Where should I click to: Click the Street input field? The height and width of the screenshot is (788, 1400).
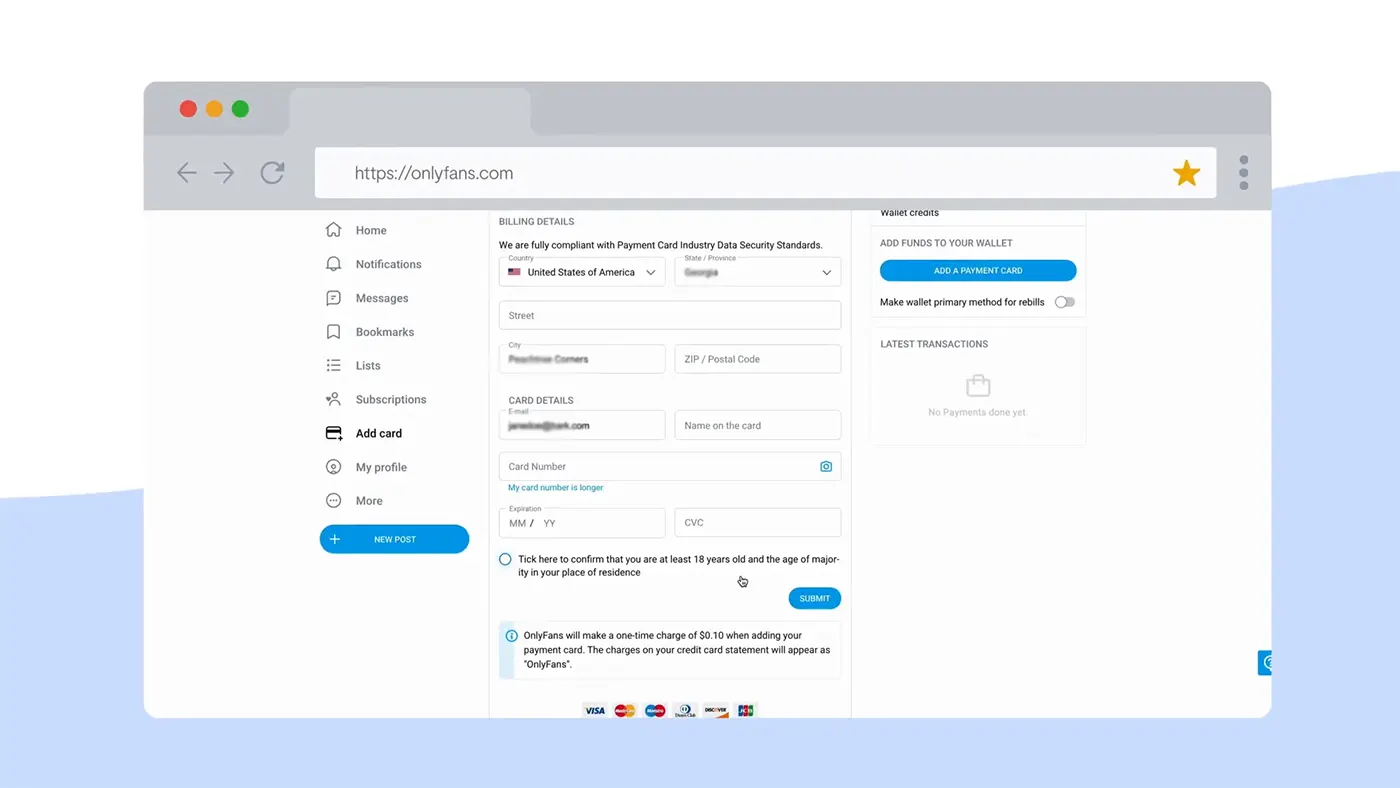coord(670,315)
